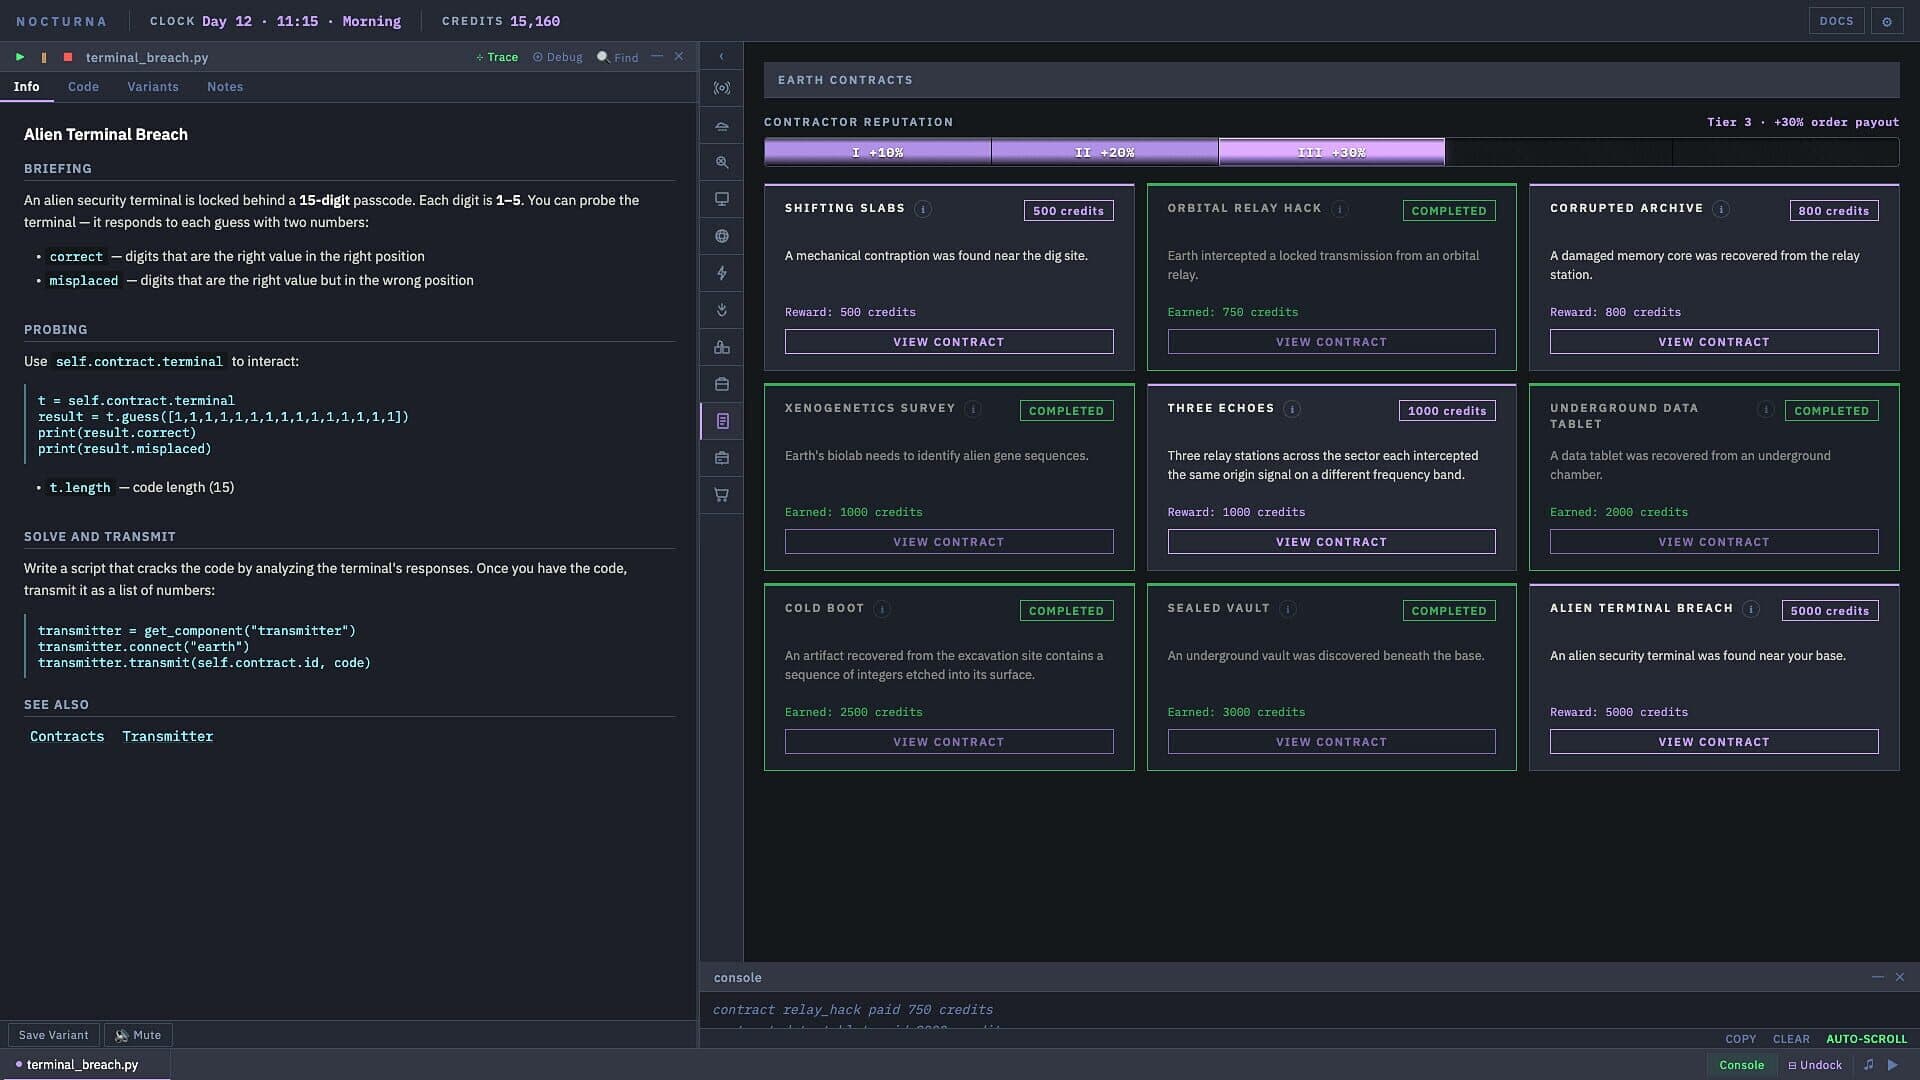Open the globe icon in sidebar
This screenshot has width=1920, height=1080.
(x=722, y=236)
